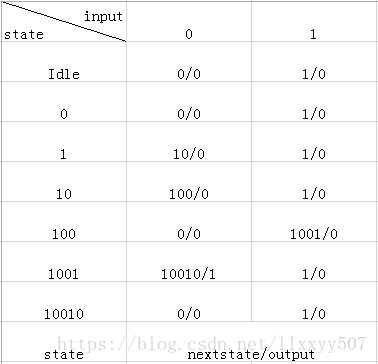Open the blog.csdn.net watermark link
This screenshot has width=378, height=364.
pyautogui.click(x=212, y=344)
